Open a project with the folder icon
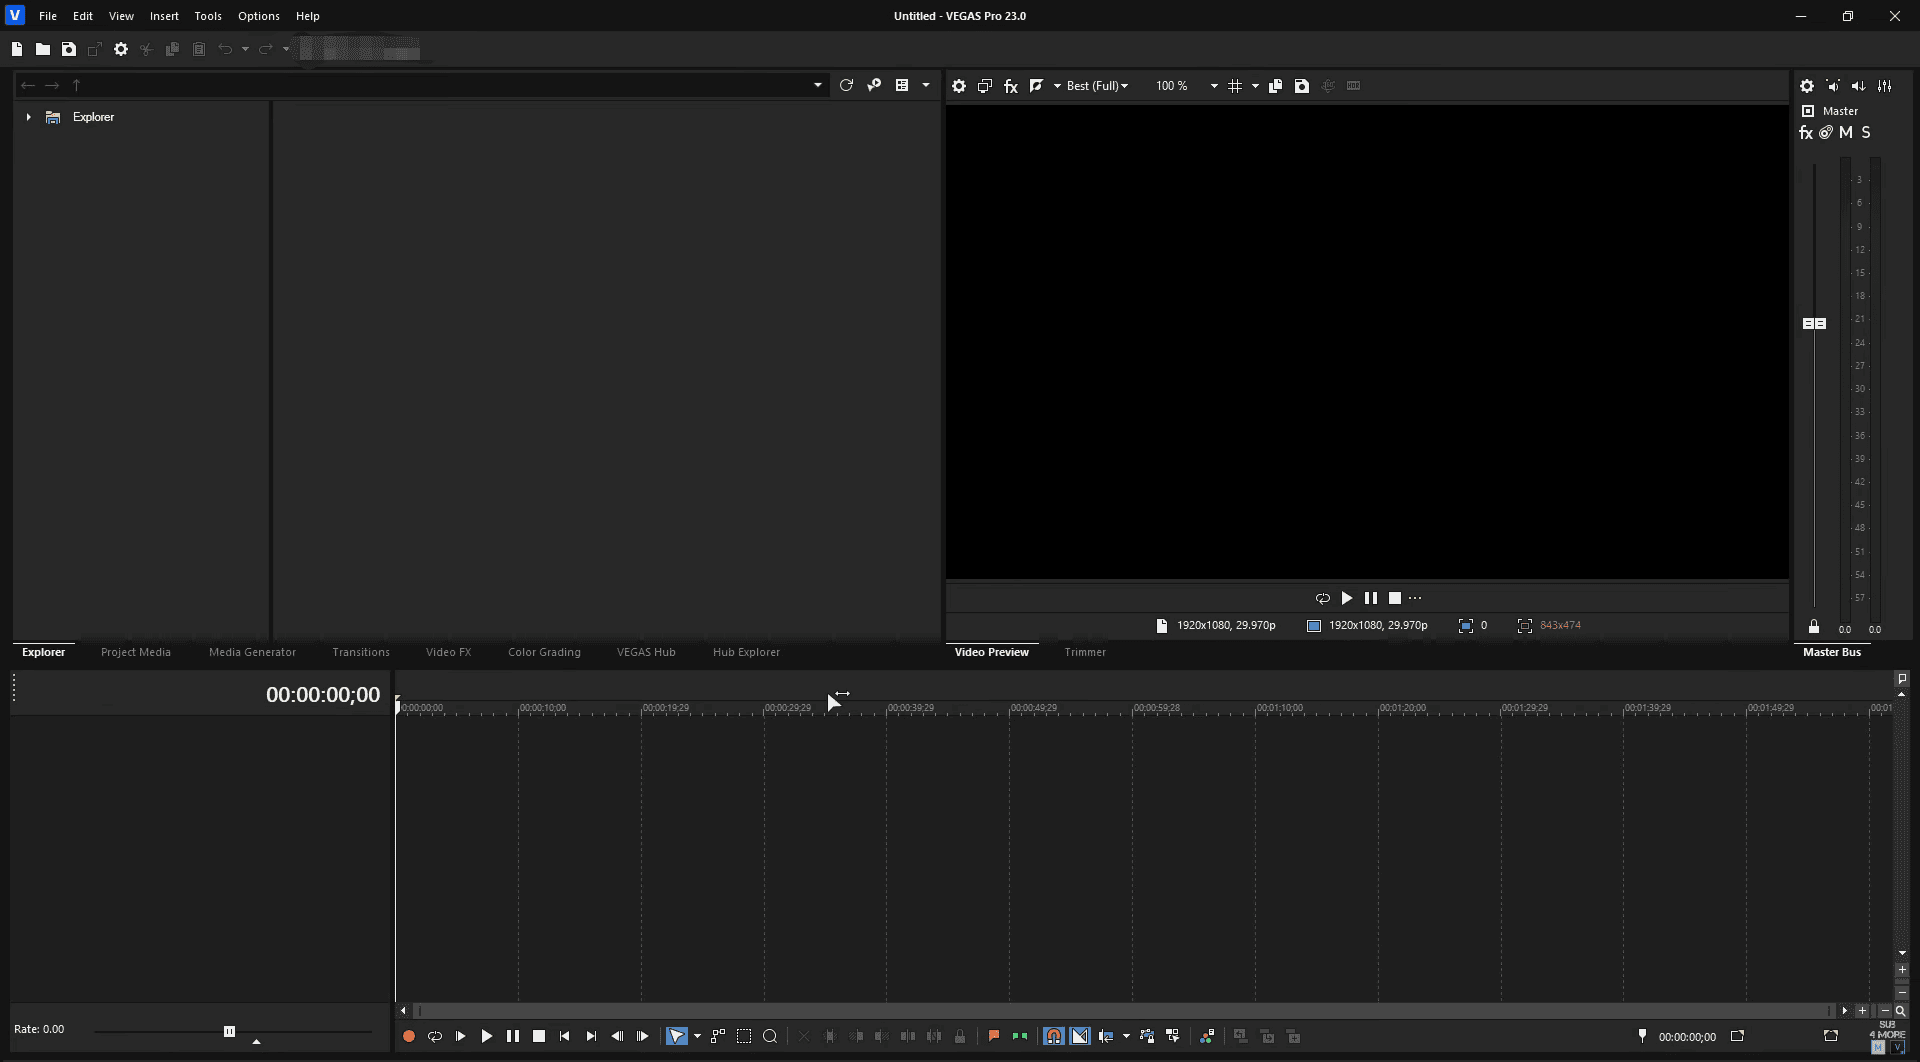 point(43,49)
